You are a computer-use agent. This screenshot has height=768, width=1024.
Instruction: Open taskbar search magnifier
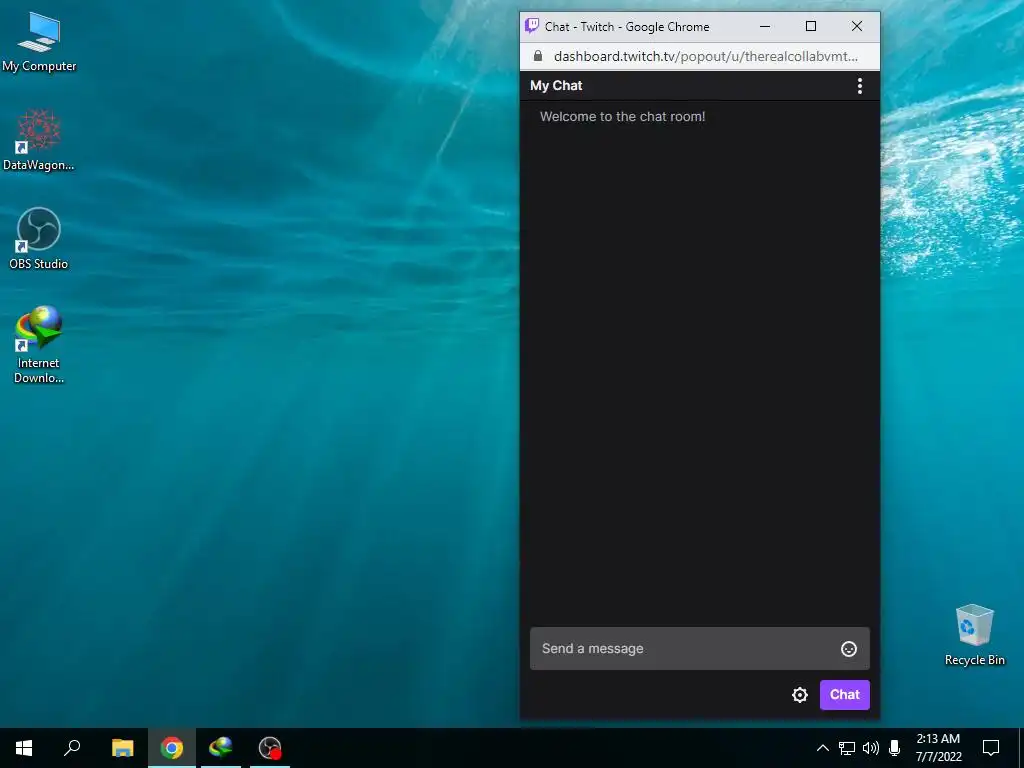point(72,748)
